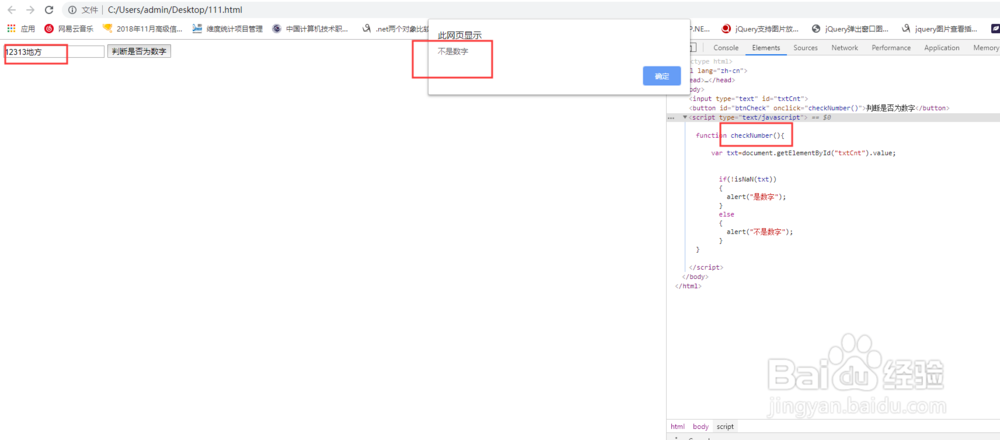Open the jQuery支持图片放 bookmark
Image resolution: width=1000 pixels, height=440 pixels.
(x=760, y=29)
